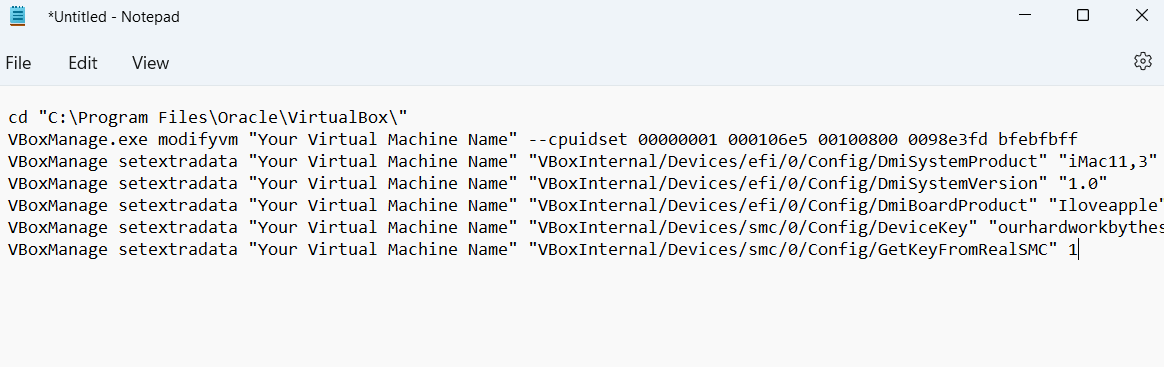Click the "iMac11,3" value

(x=1108, y=161)
